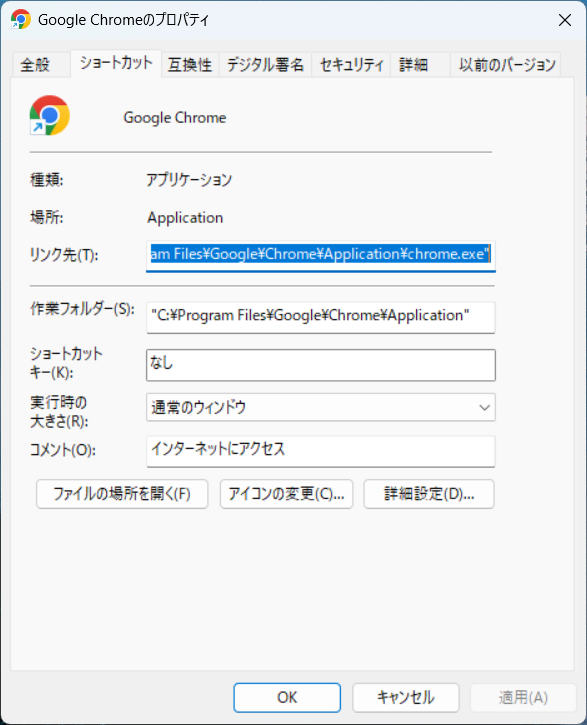Expand the 実行時の大きさ dropdown arrow
Screen dimensions: 587x725
[484, 407]
